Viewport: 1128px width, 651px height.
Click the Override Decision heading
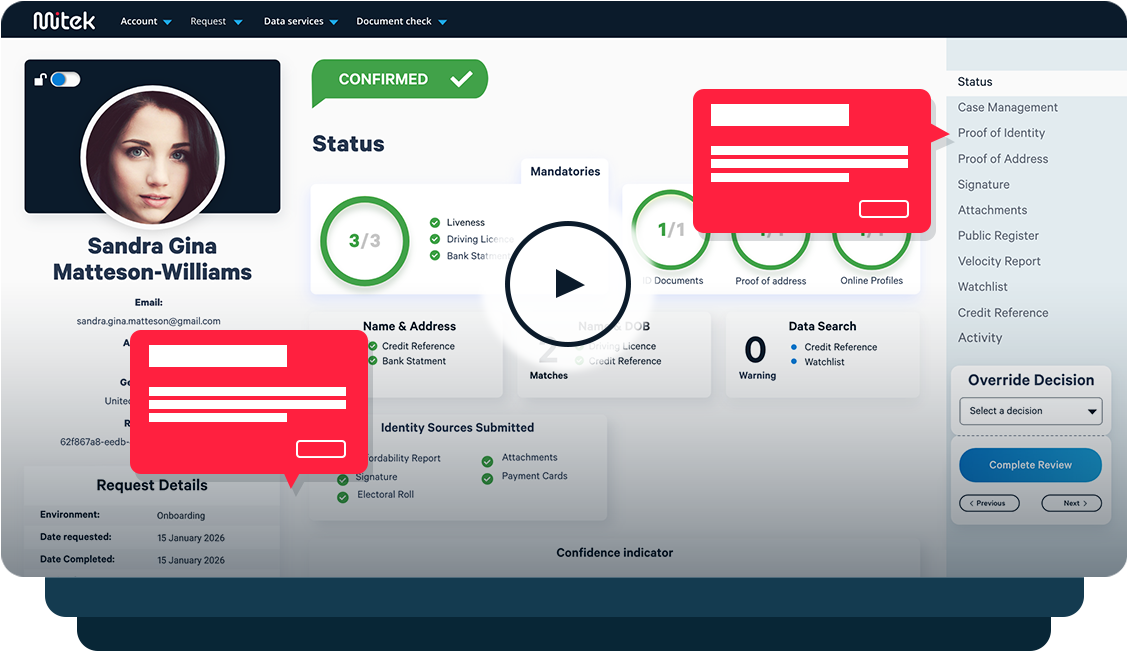[1030, 381]
